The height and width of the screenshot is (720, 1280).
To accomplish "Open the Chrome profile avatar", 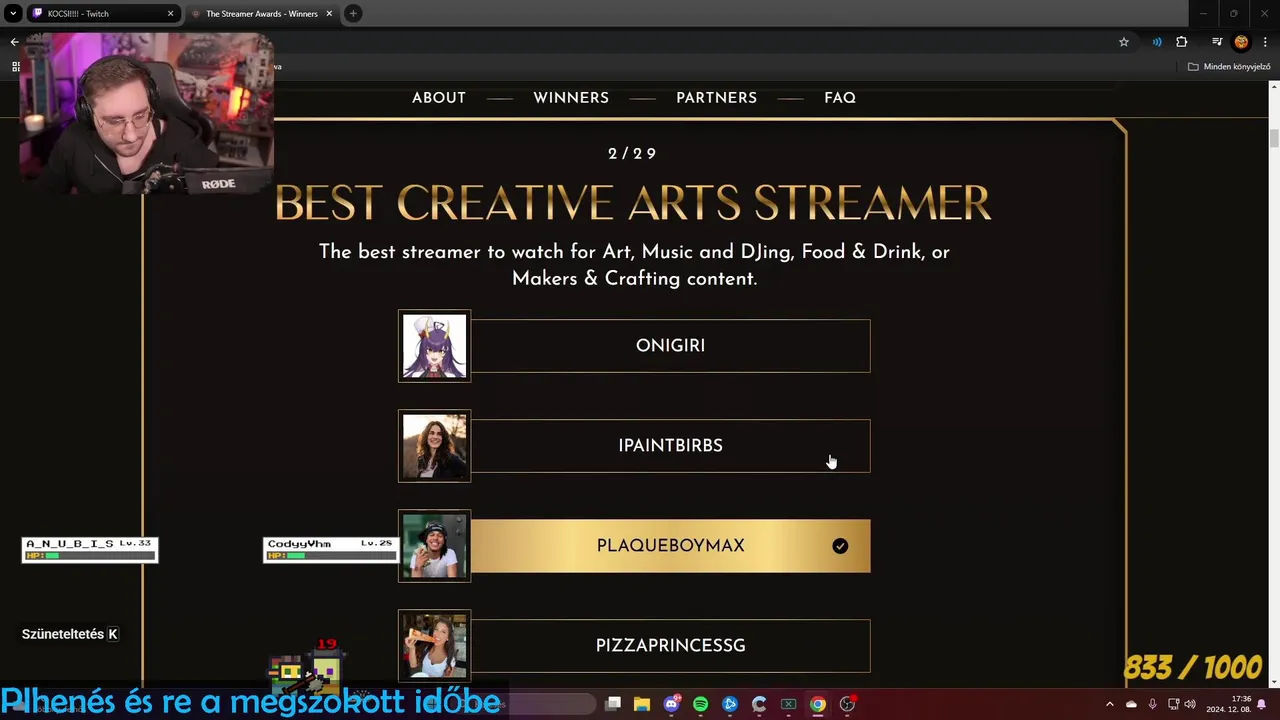I will coord(1241,42).
